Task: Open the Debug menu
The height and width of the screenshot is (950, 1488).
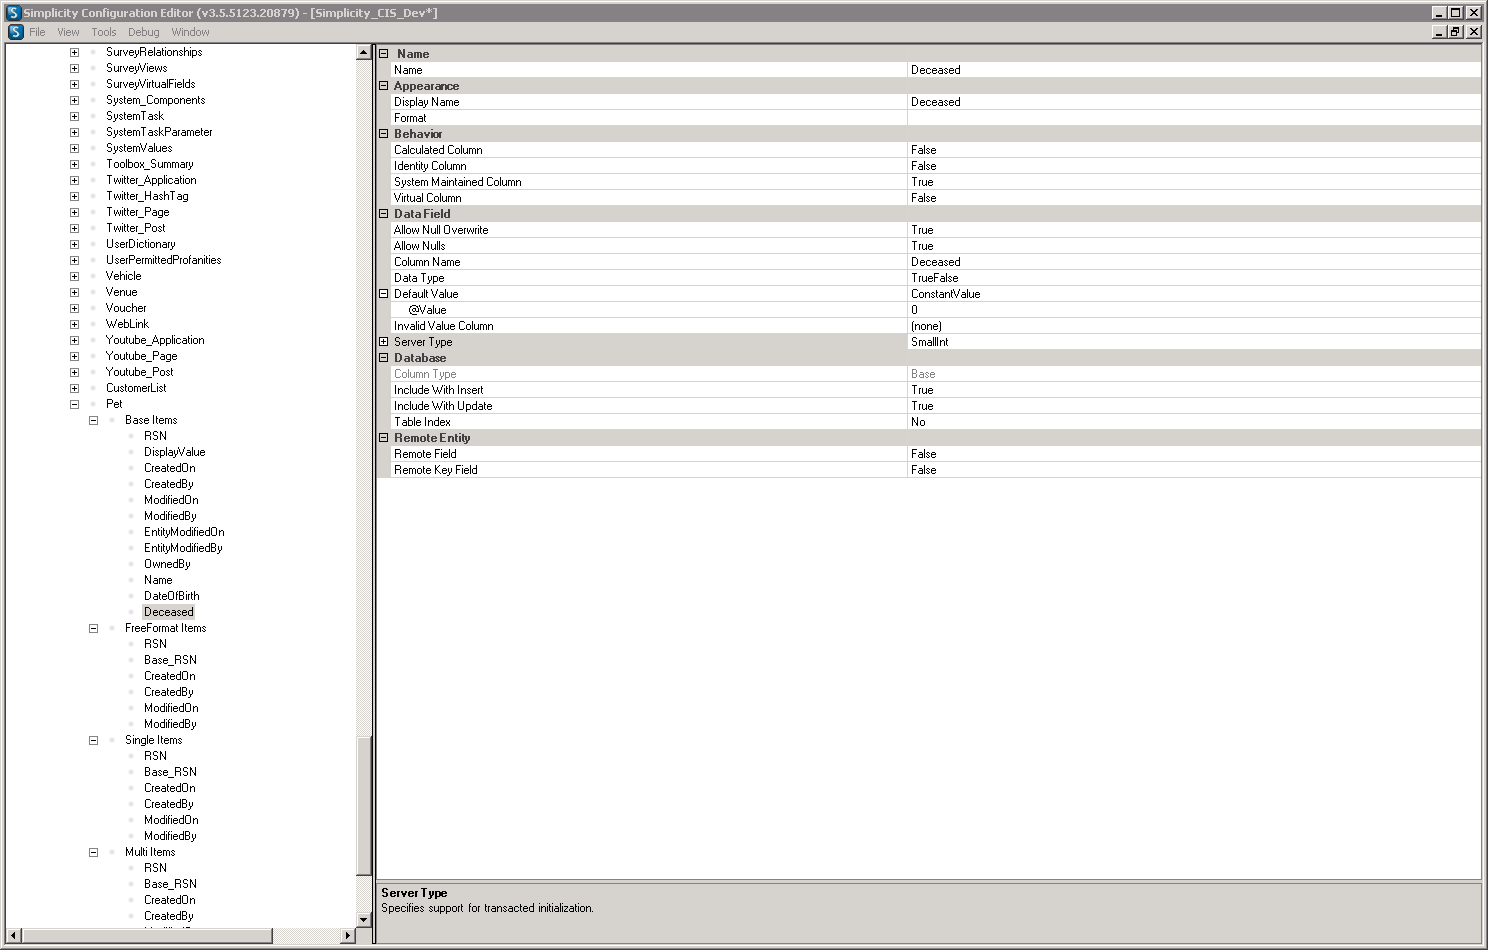Action: click(143, 32)
